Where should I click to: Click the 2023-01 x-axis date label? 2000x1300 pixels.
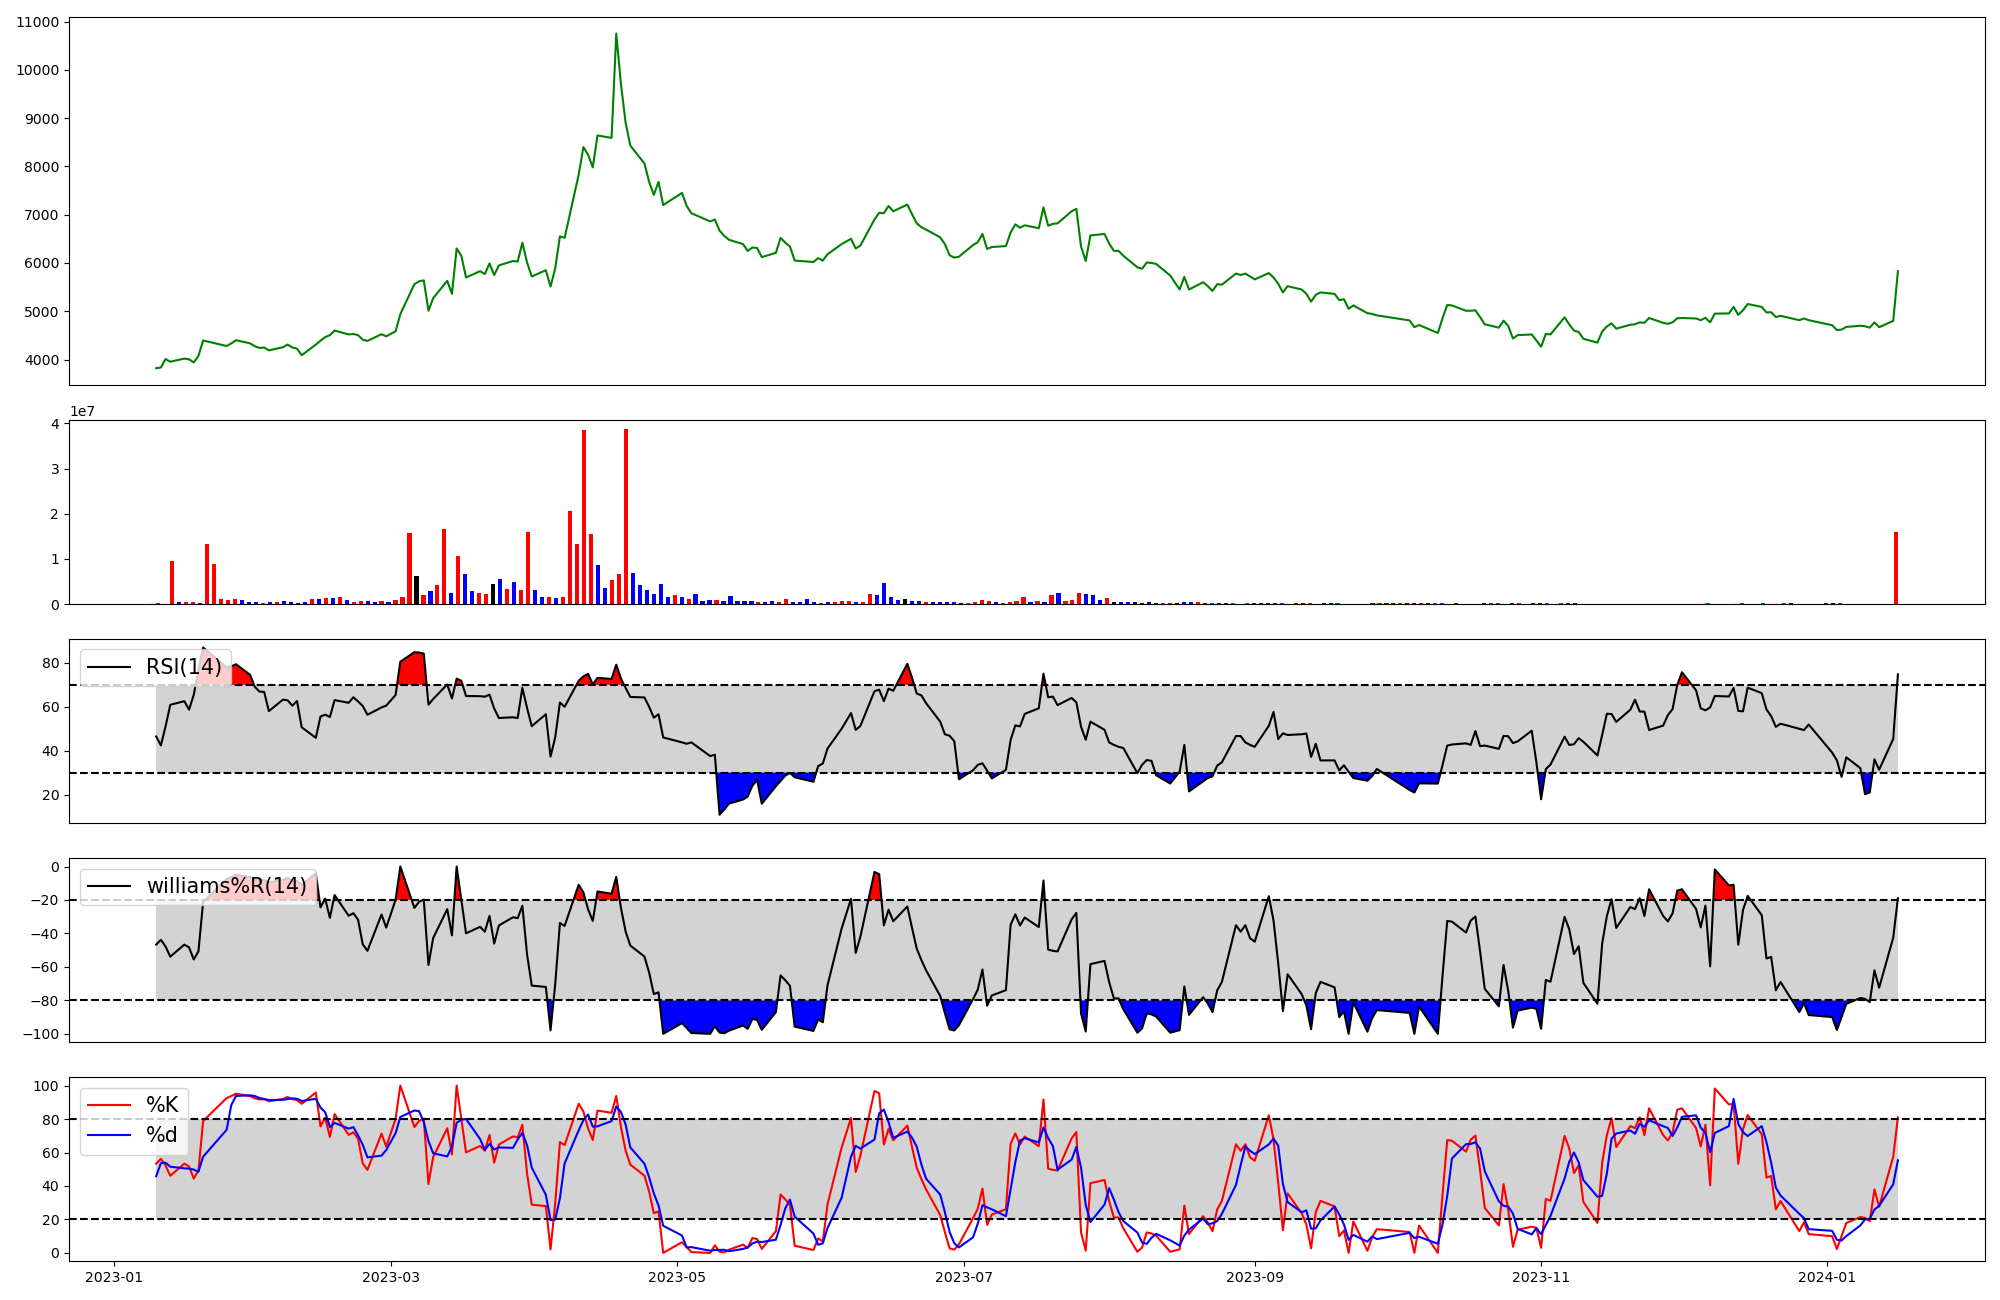113,1277
